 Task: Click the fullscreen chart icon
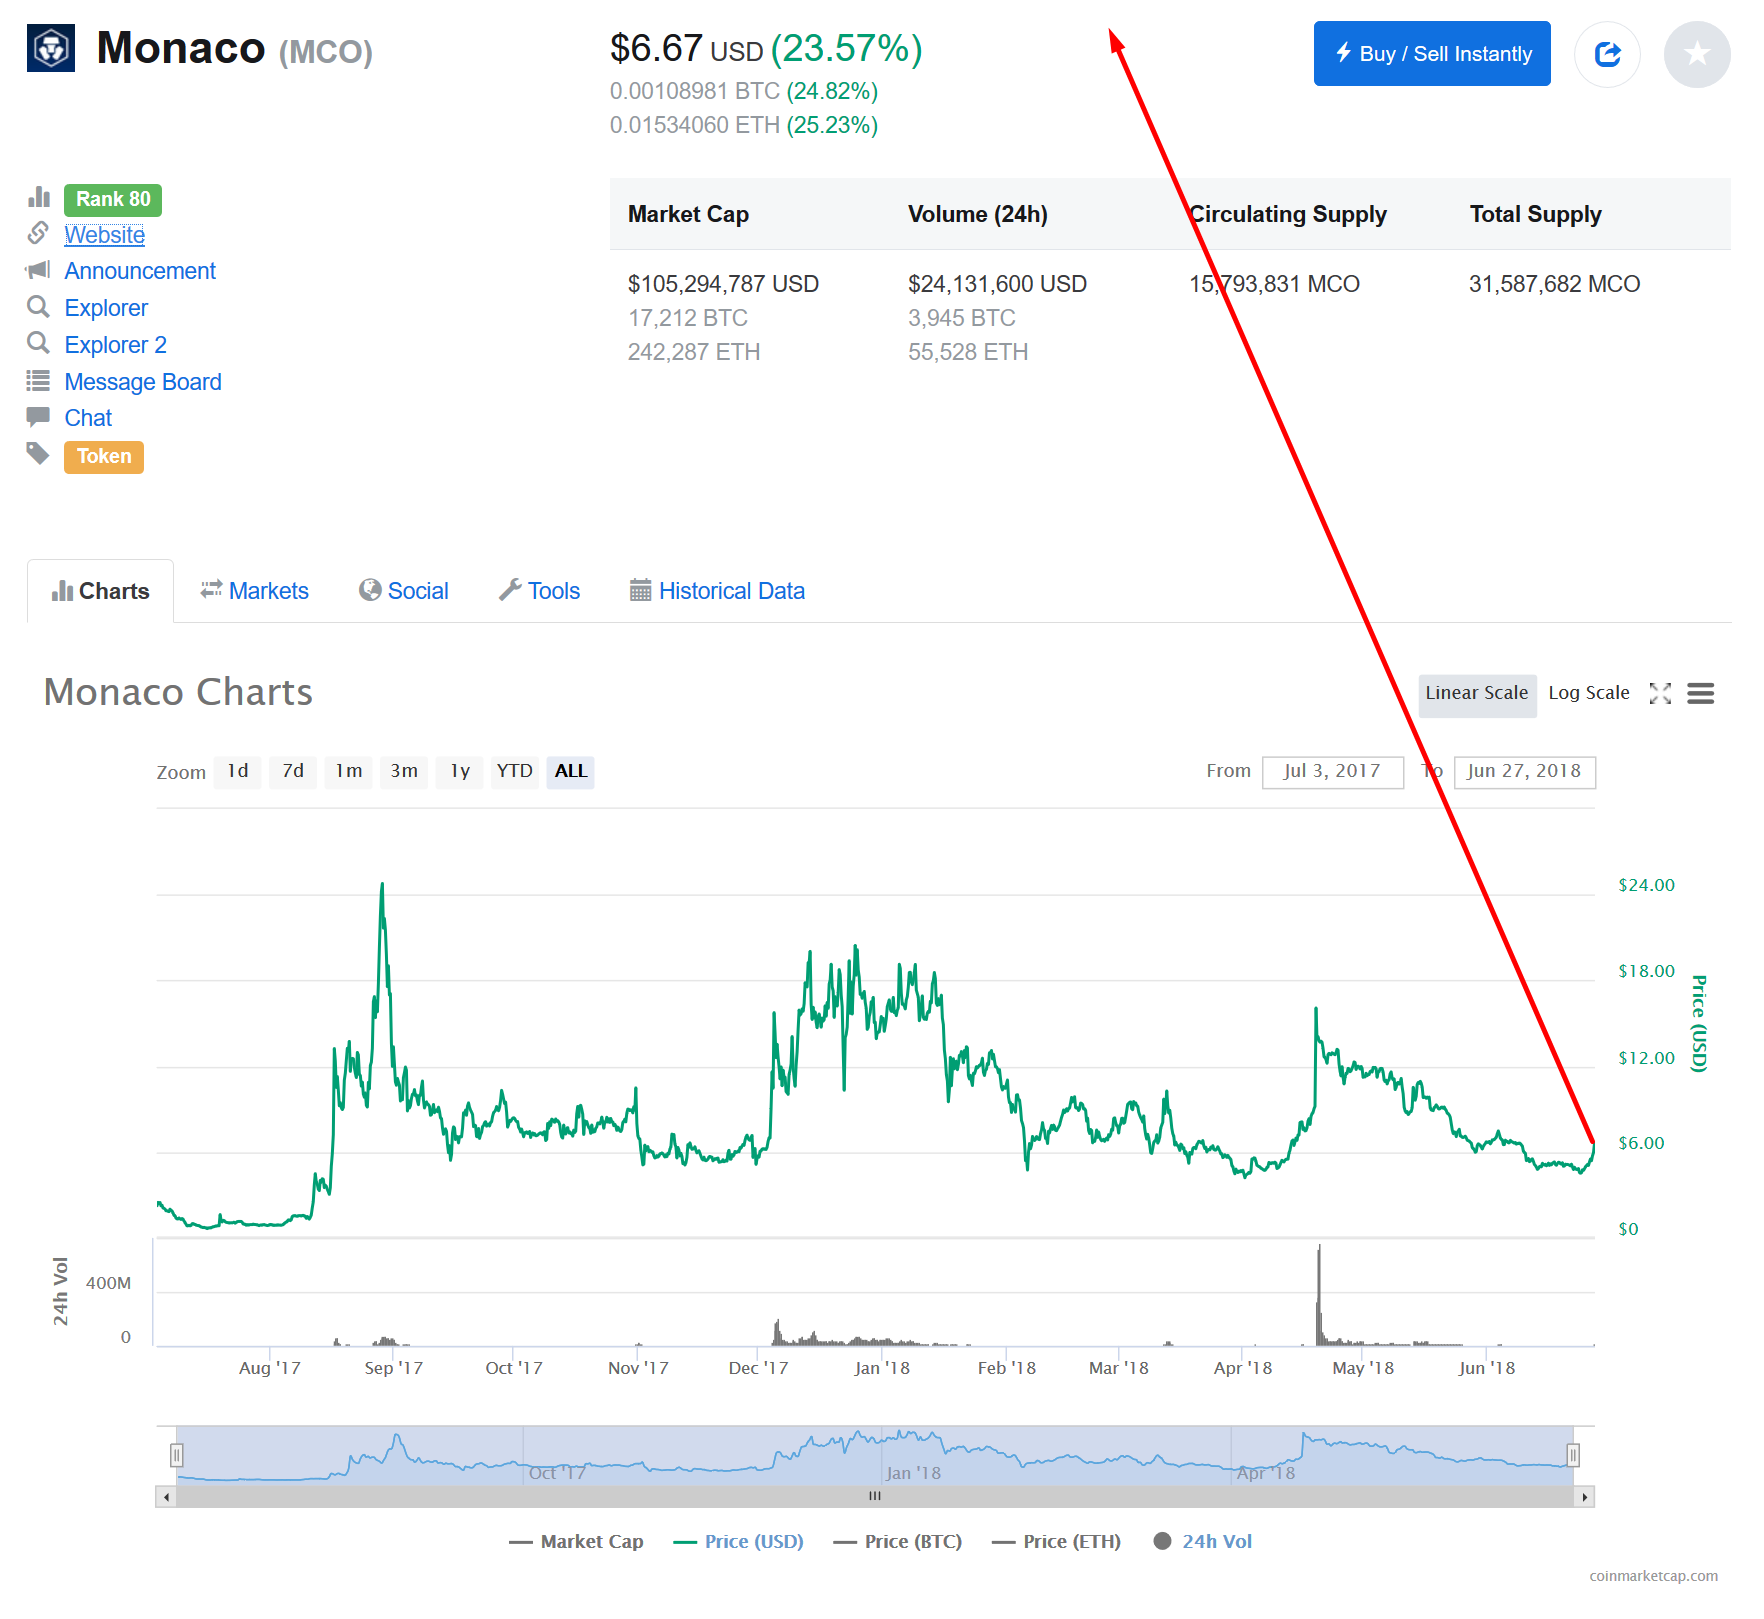pyautogui.click(x=1660, y=694)
